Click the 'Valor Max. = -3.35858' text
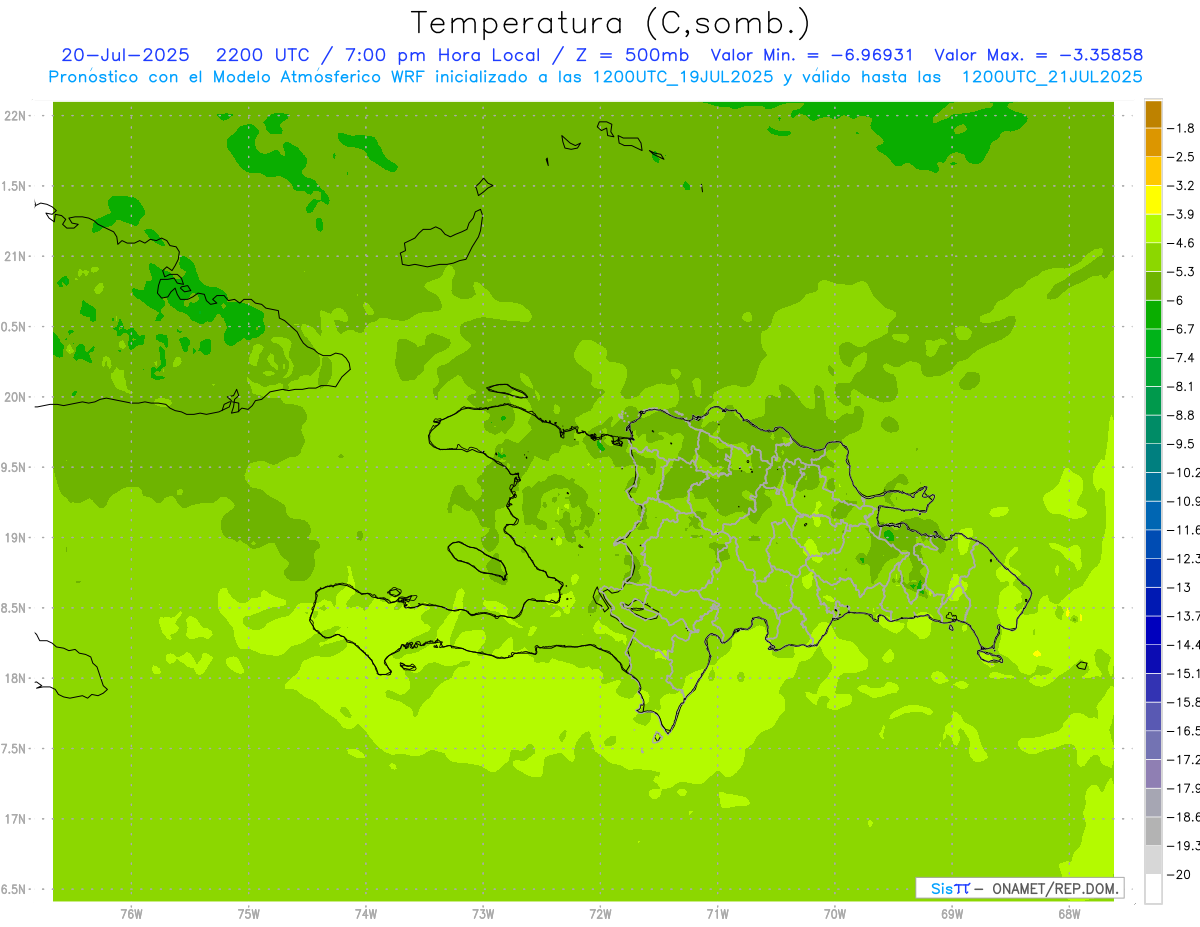 (x=1038, y=55)
